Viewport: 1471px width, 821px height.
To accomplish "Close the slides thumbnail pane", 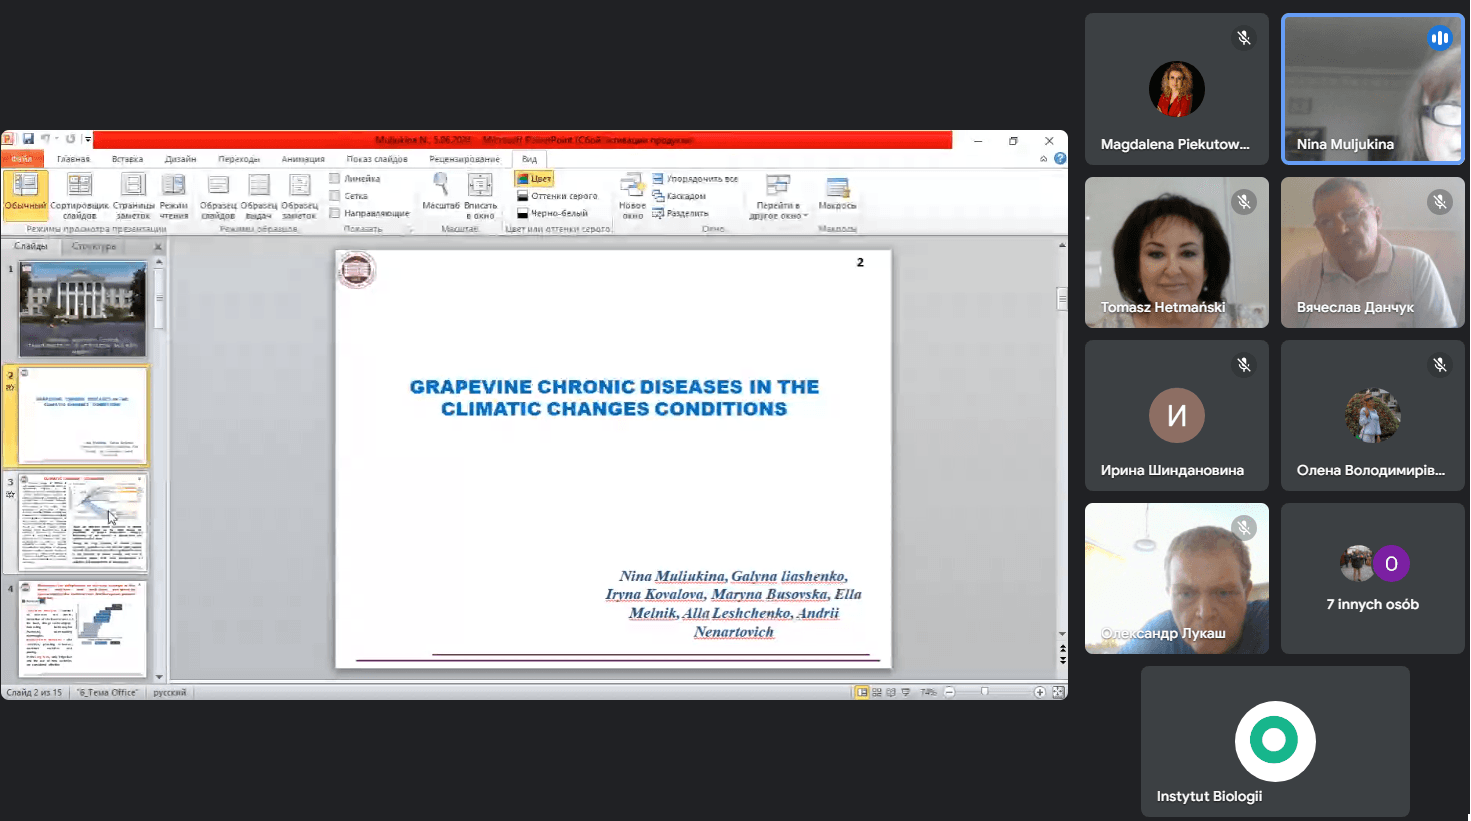I will (157, 246).
